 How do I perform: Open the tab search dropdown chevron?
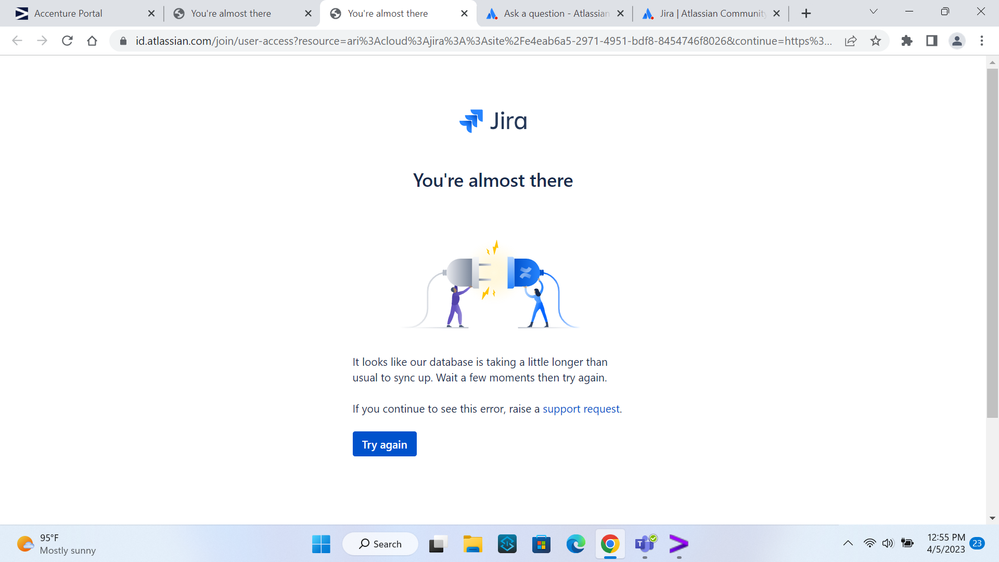click(x=873, y=11)
